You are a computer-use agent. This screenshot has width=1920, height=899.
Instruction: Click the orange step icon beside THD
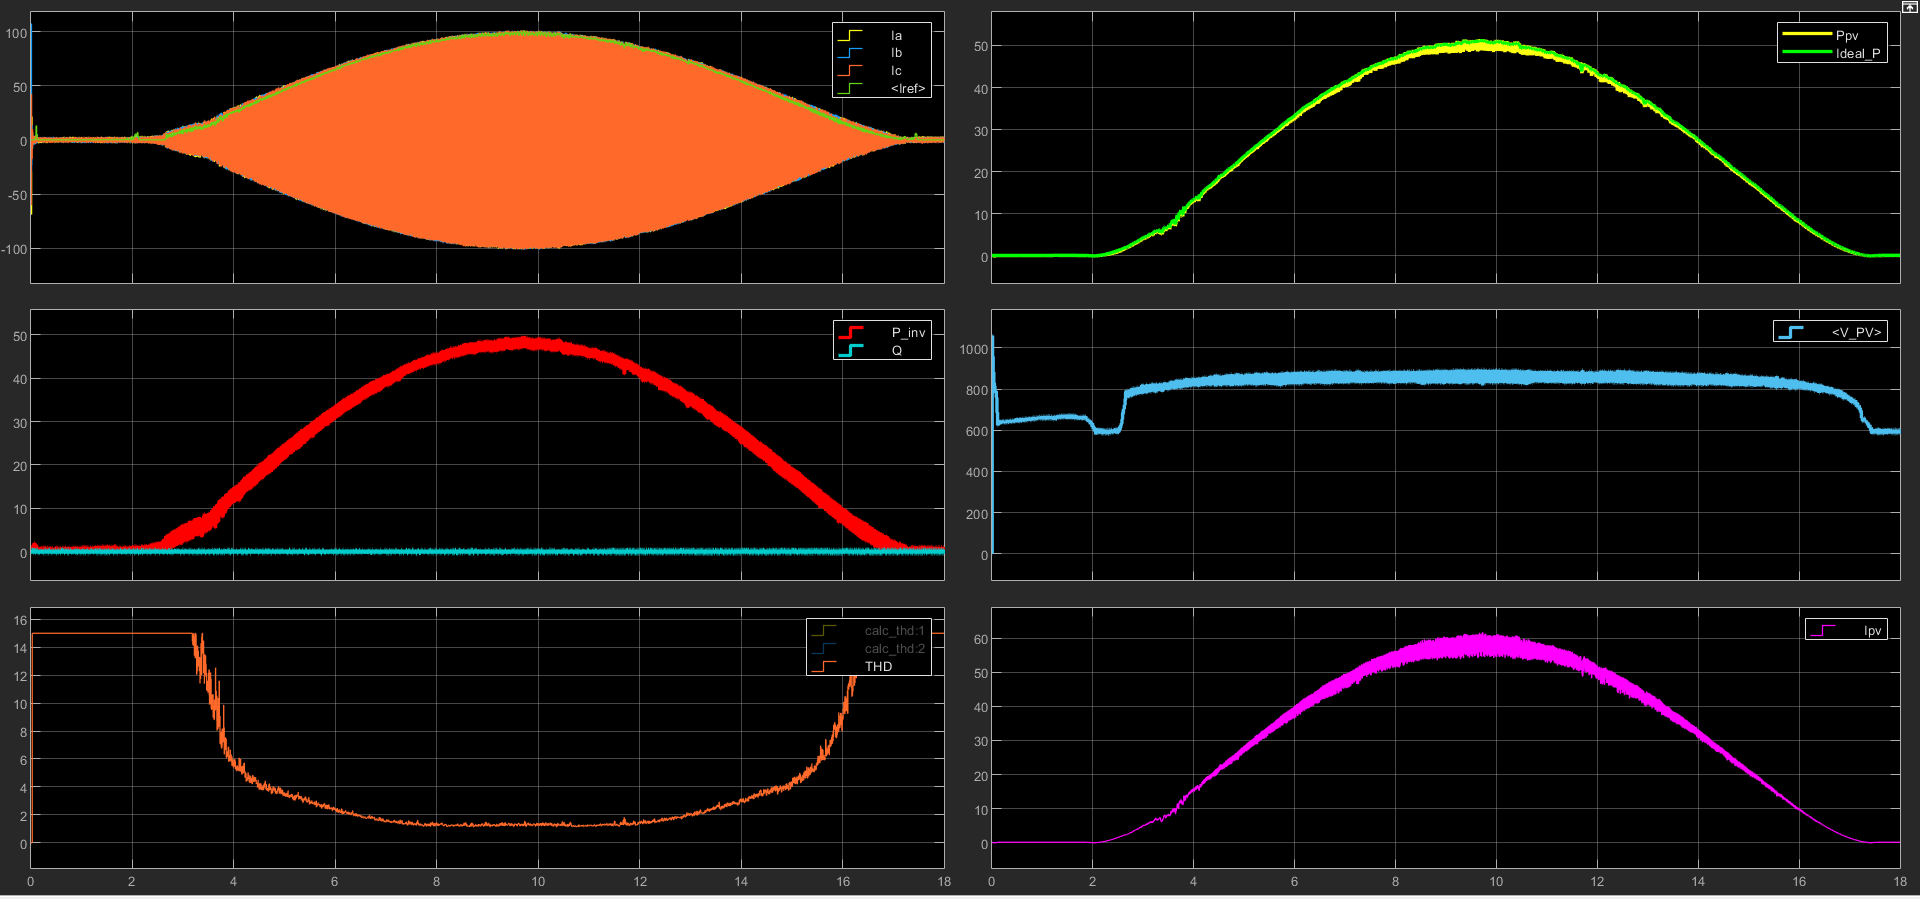point(825,666)
